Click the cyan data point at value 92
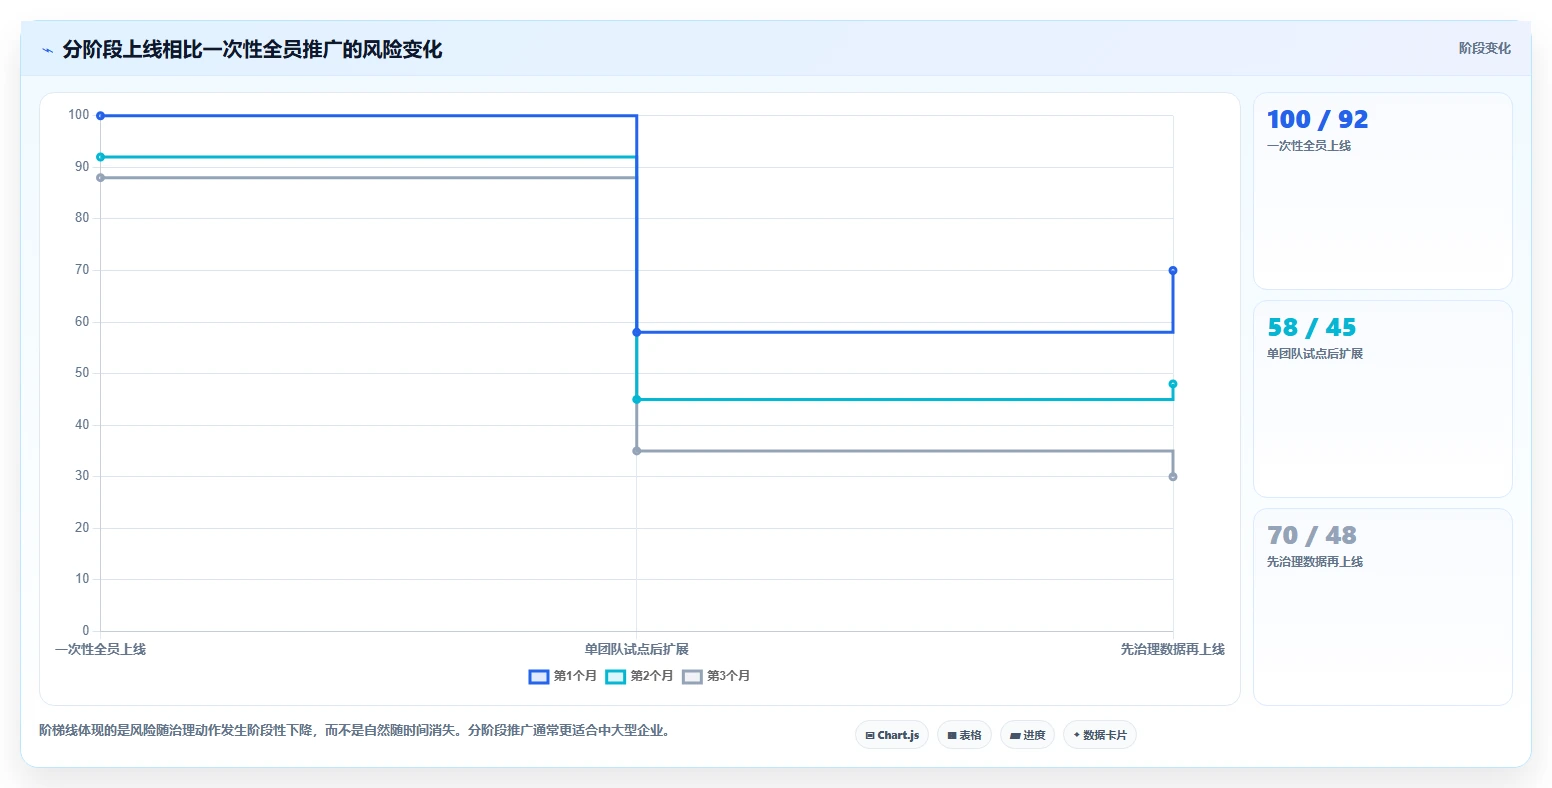 [x=100, y=157]
